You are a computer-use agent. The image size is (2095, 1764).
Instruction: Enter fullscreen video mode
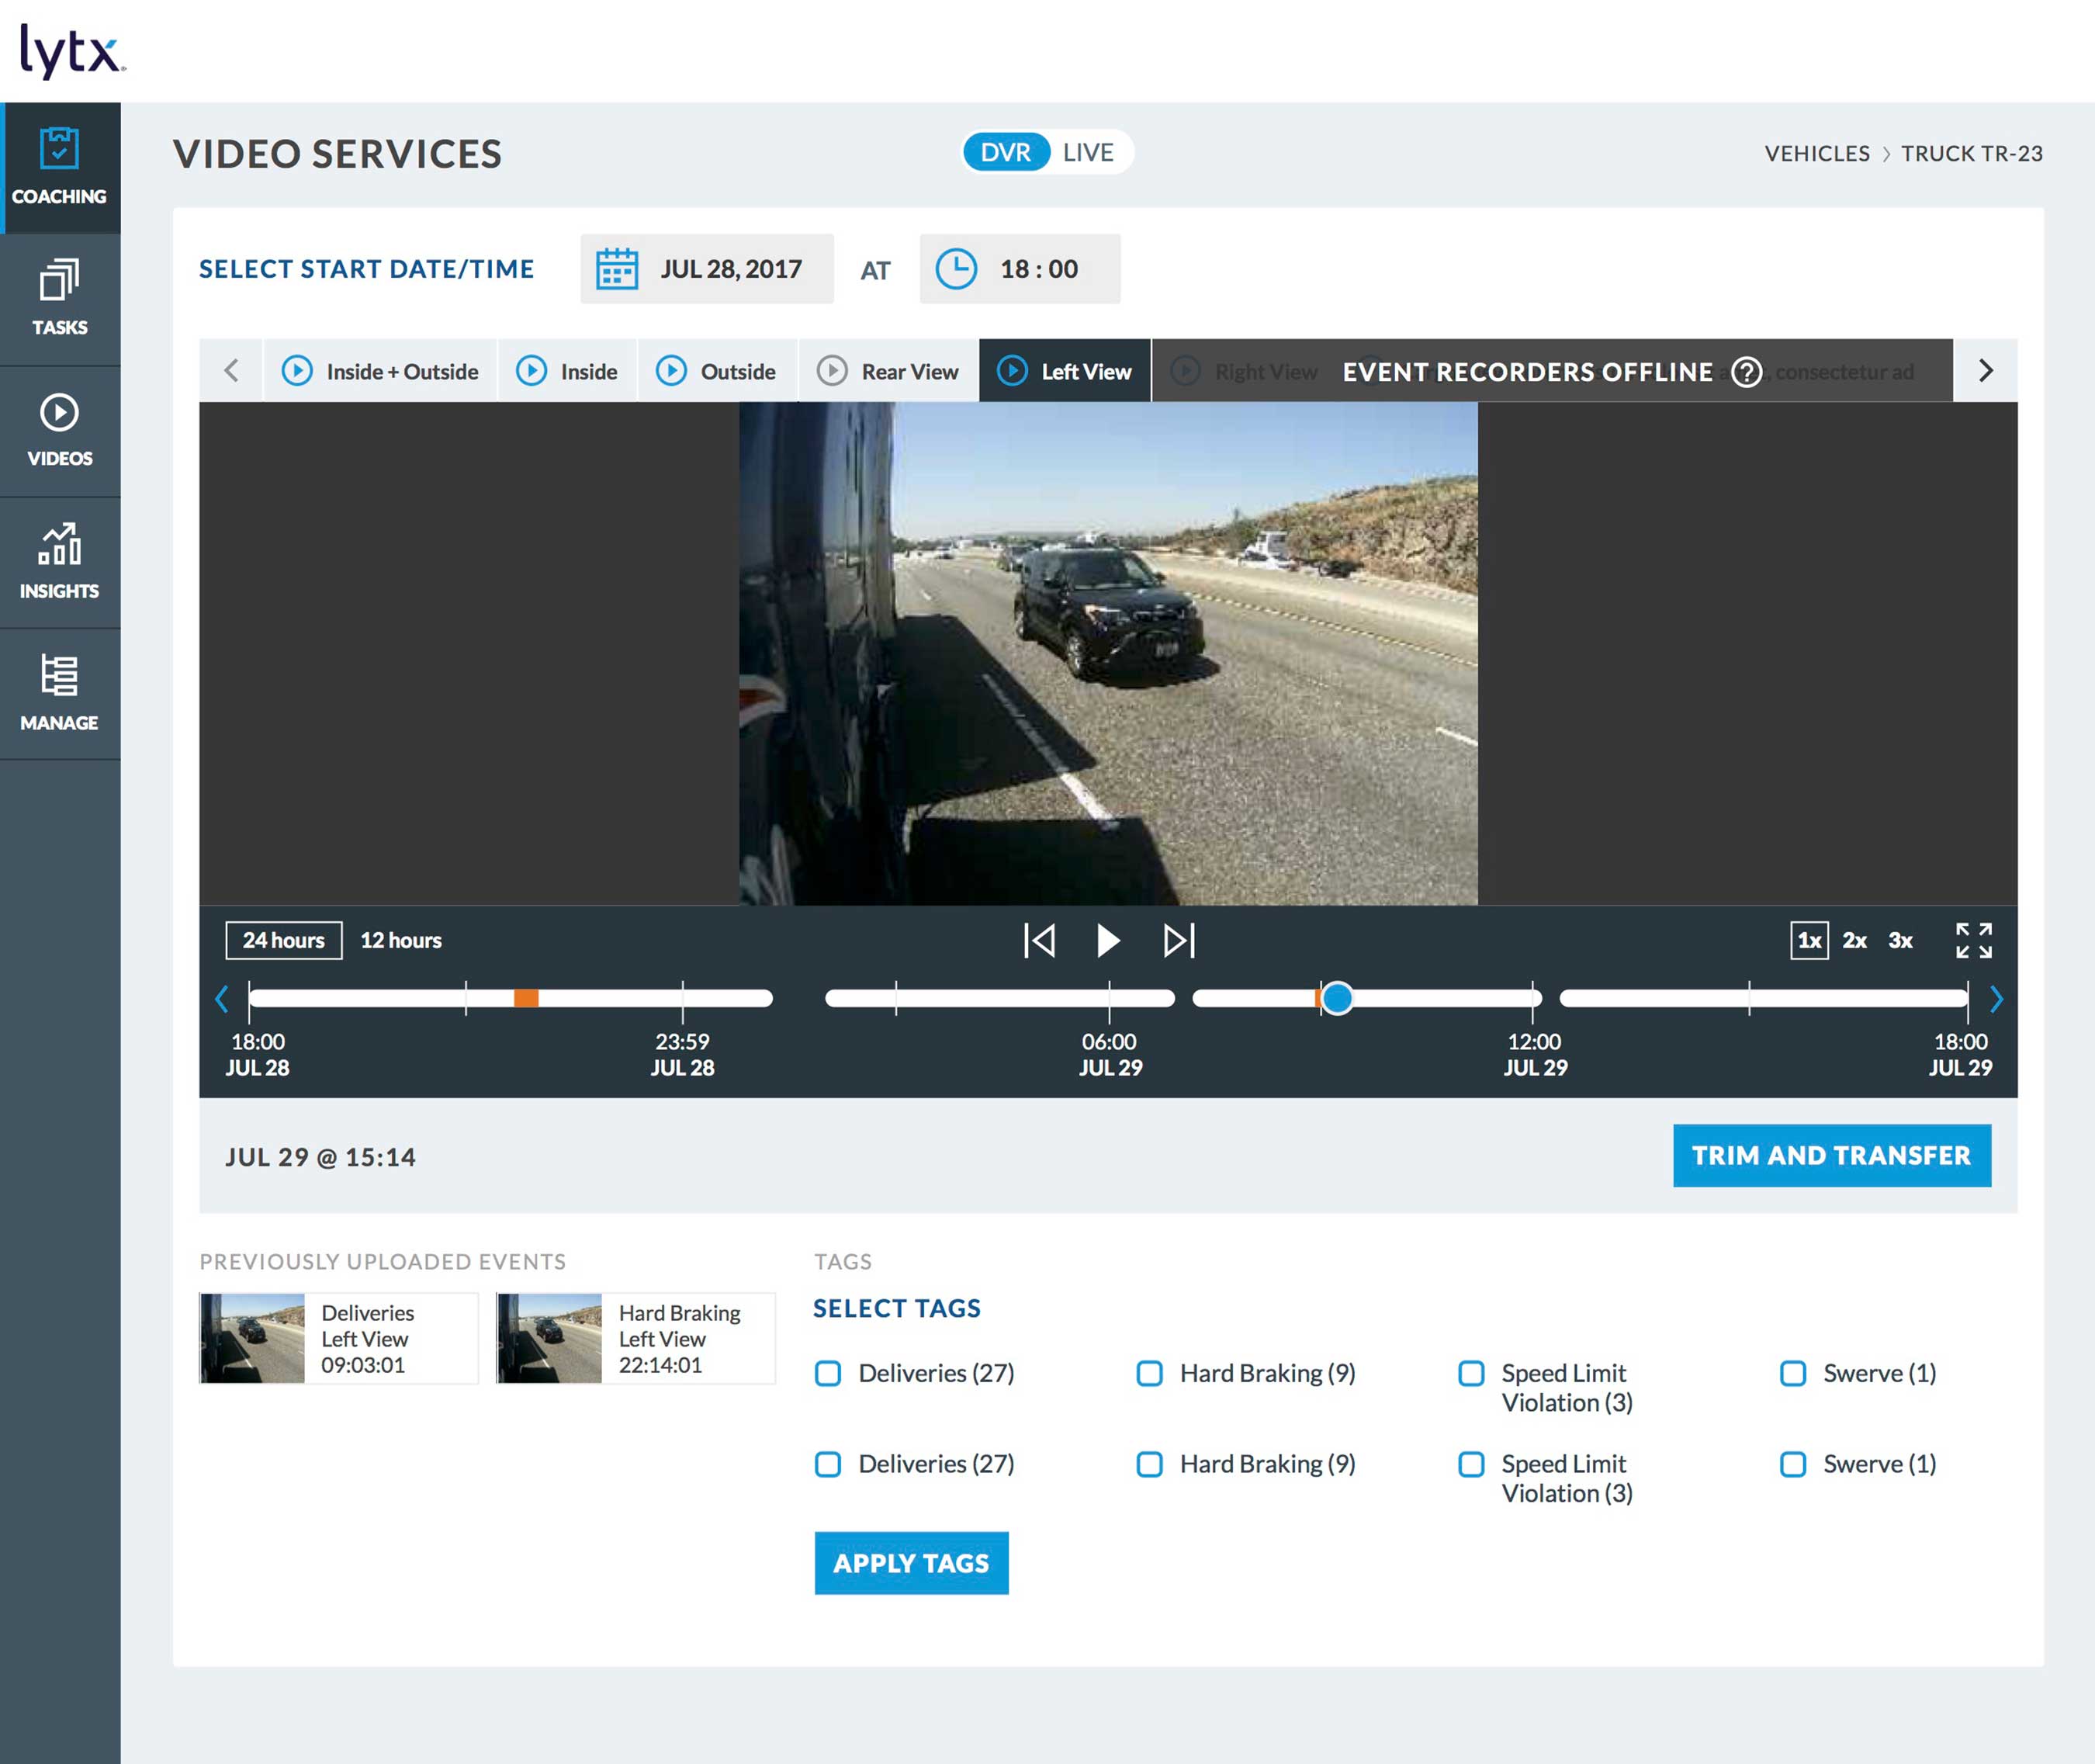pyautogui.click(x=1973, y=940)
